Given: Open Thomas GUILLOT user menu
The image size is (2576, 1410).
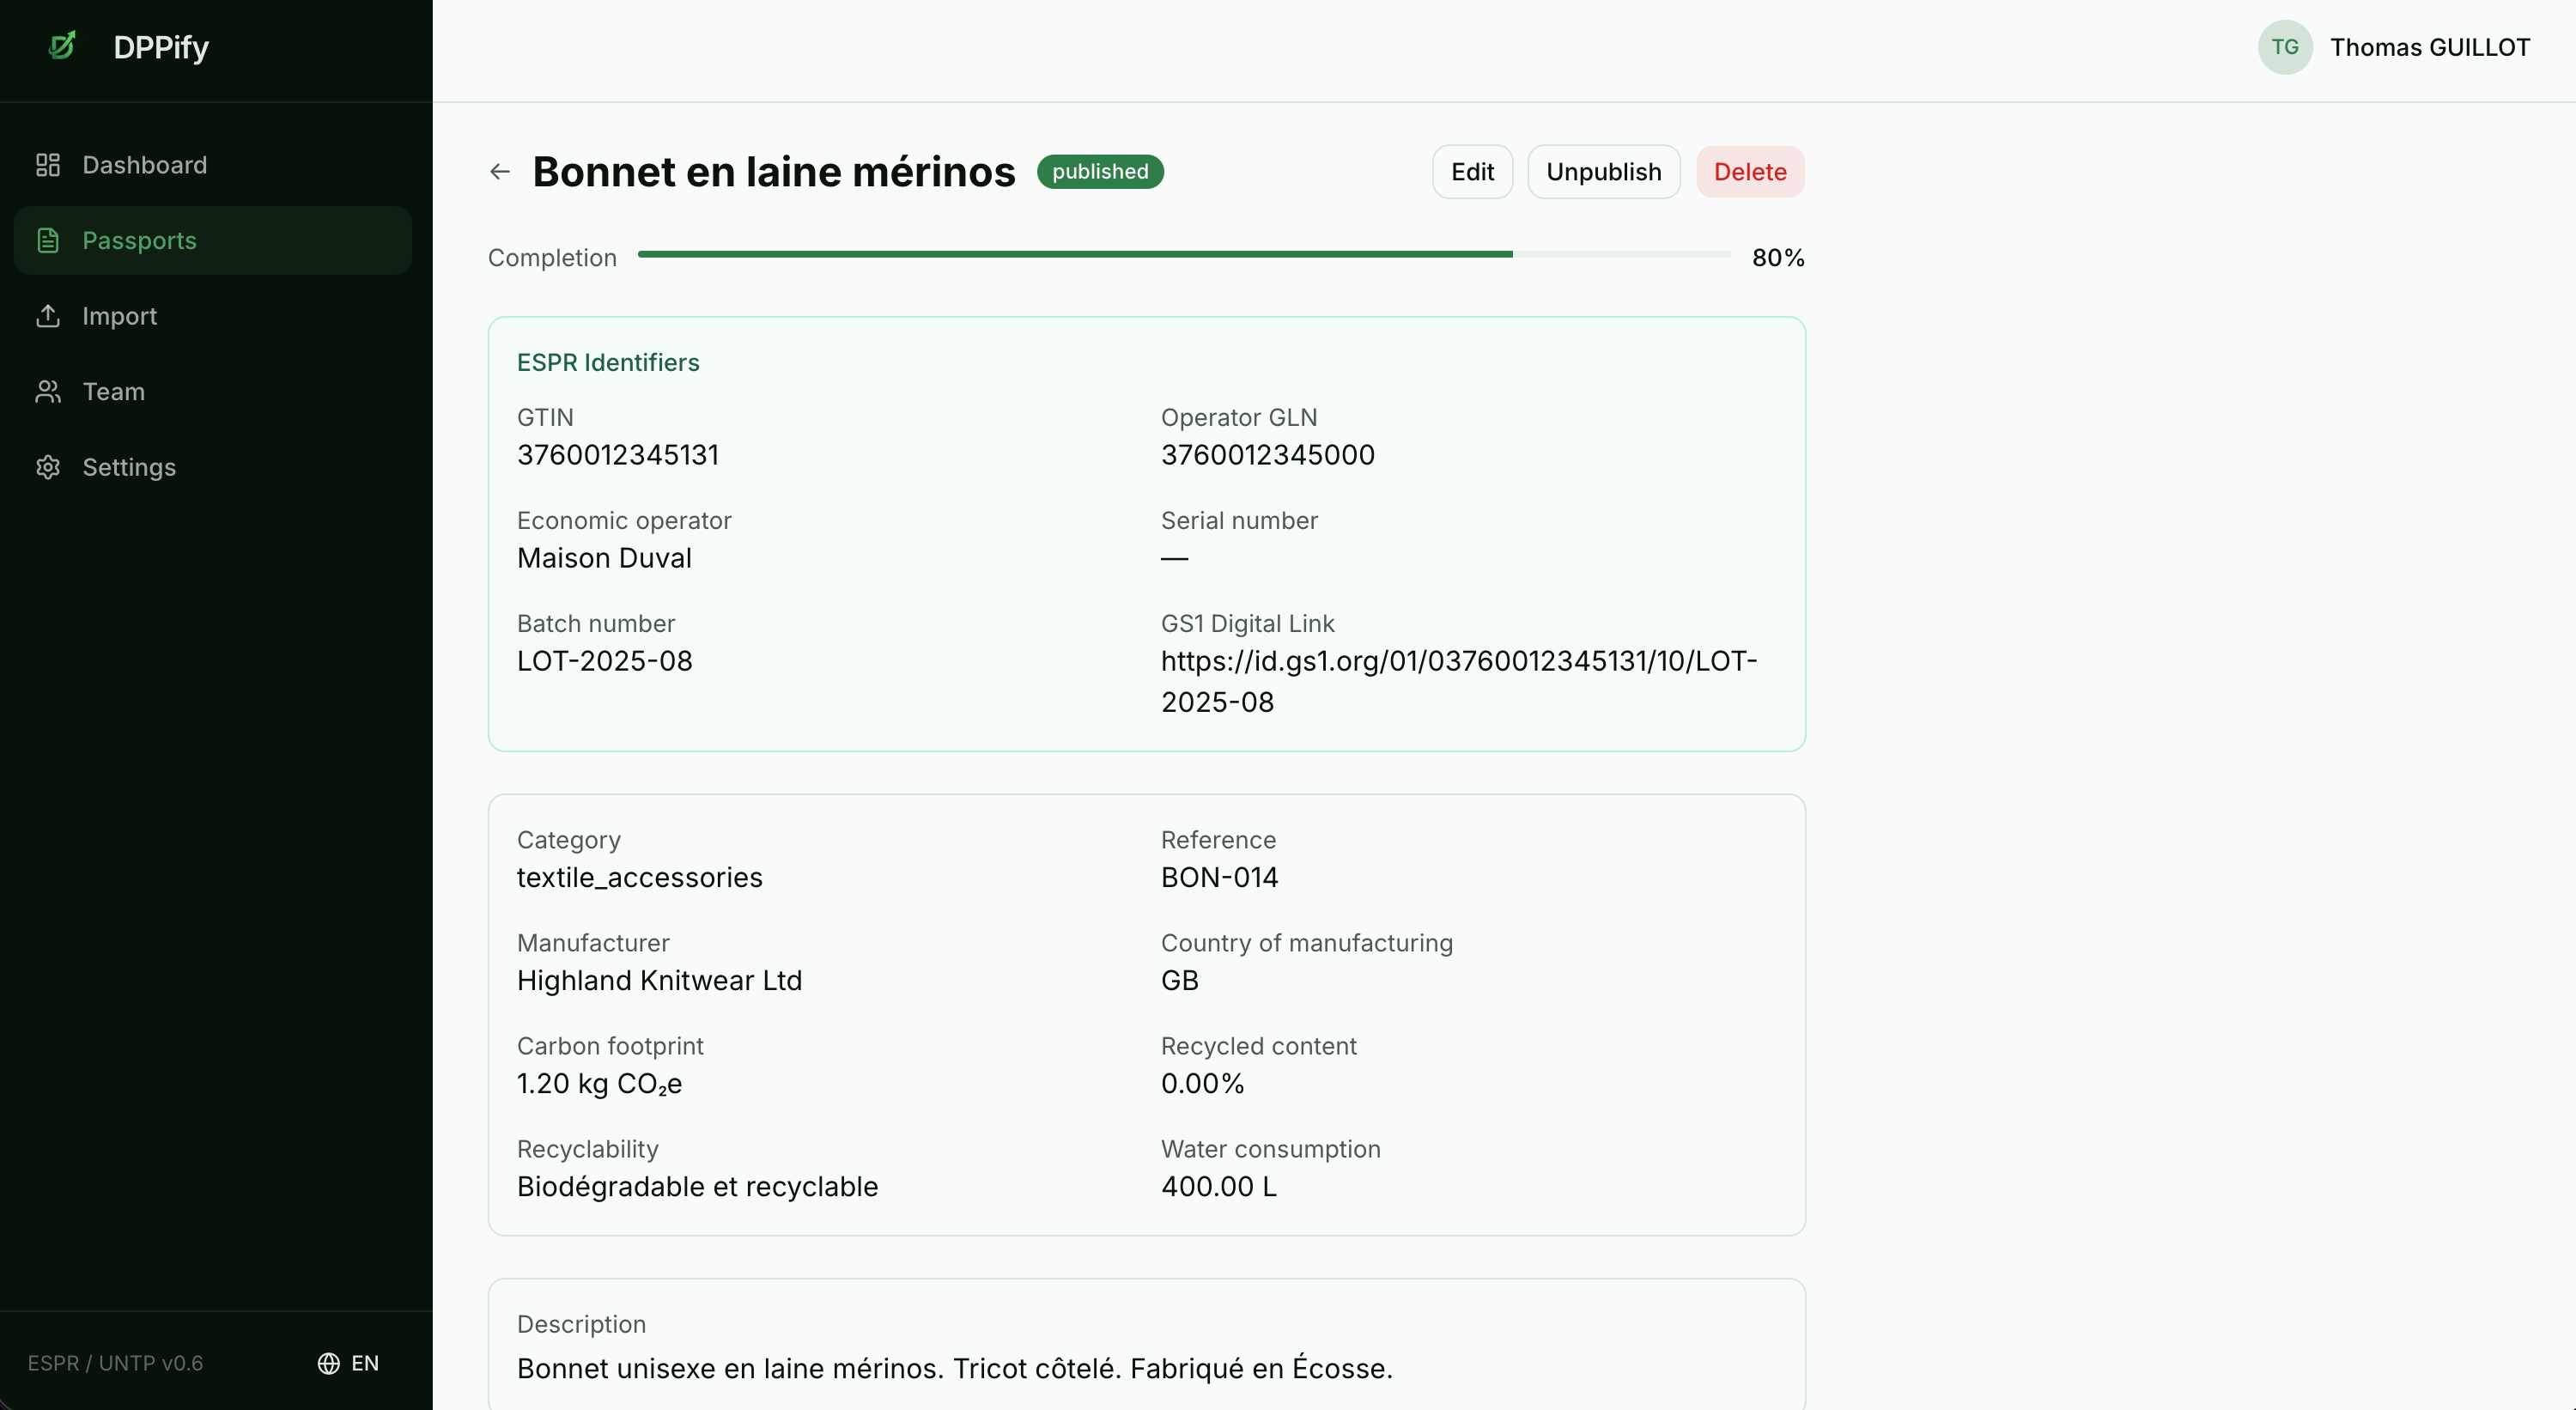Looking at the screenshot, I should click(2429, 47).
